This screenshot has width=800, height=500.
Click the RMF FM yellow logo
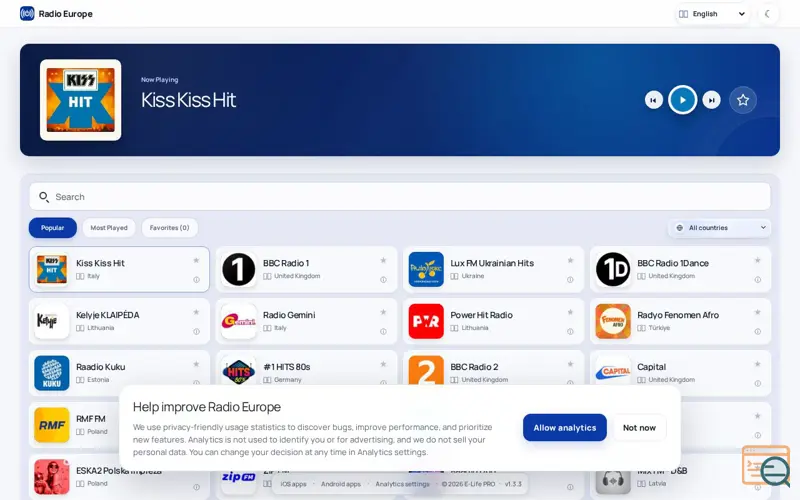[x=52, y=425]
